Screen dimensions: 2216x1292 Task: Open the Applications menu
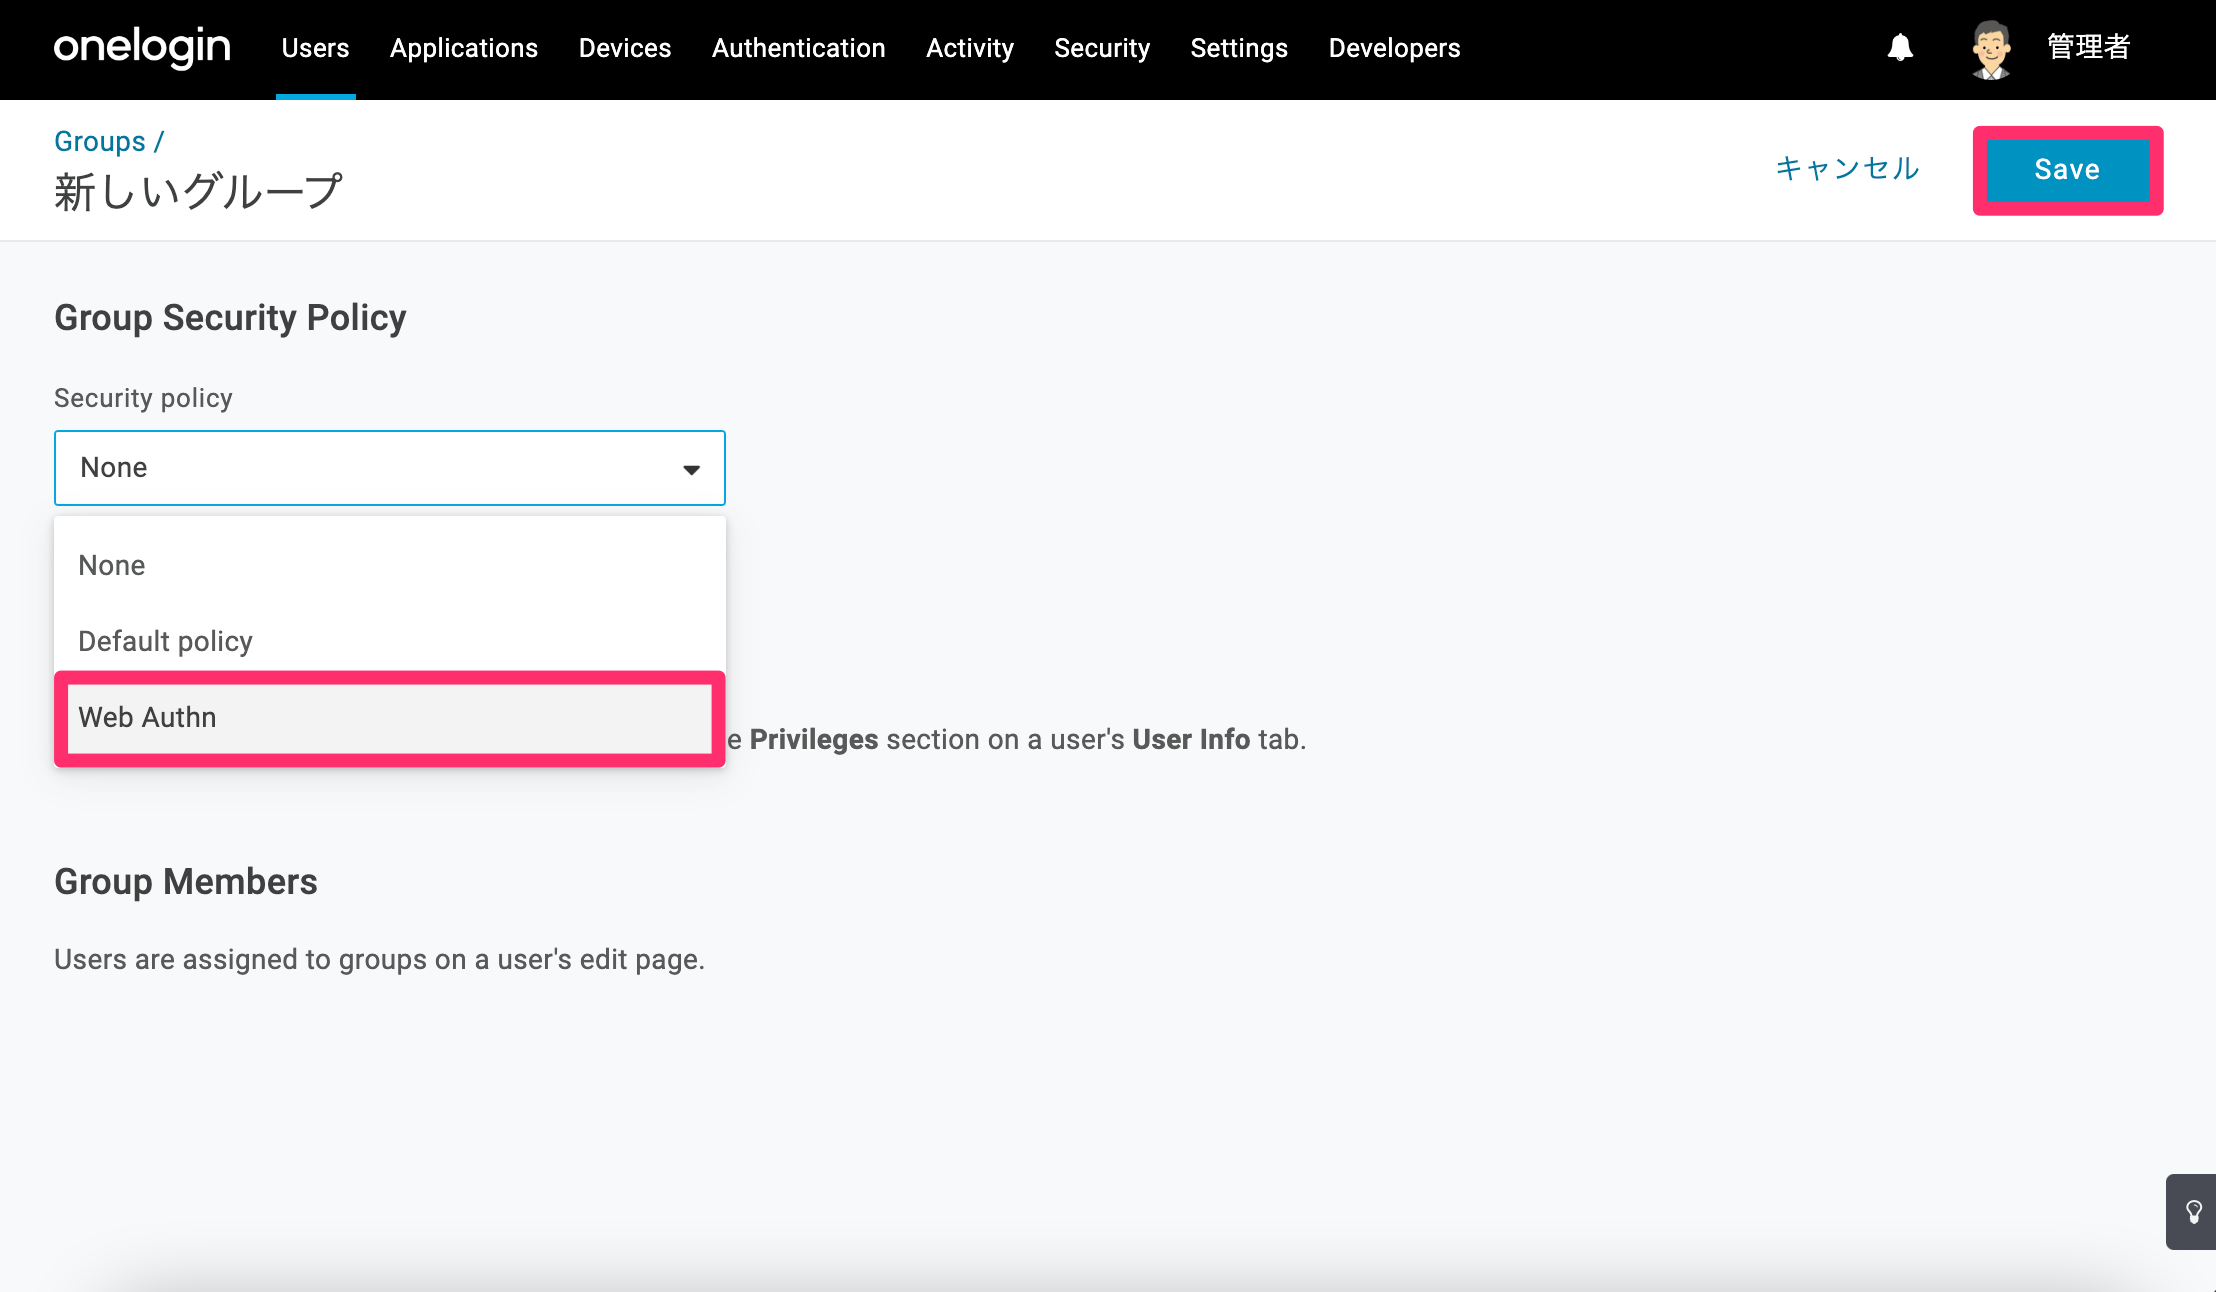(x=464, y=48)
